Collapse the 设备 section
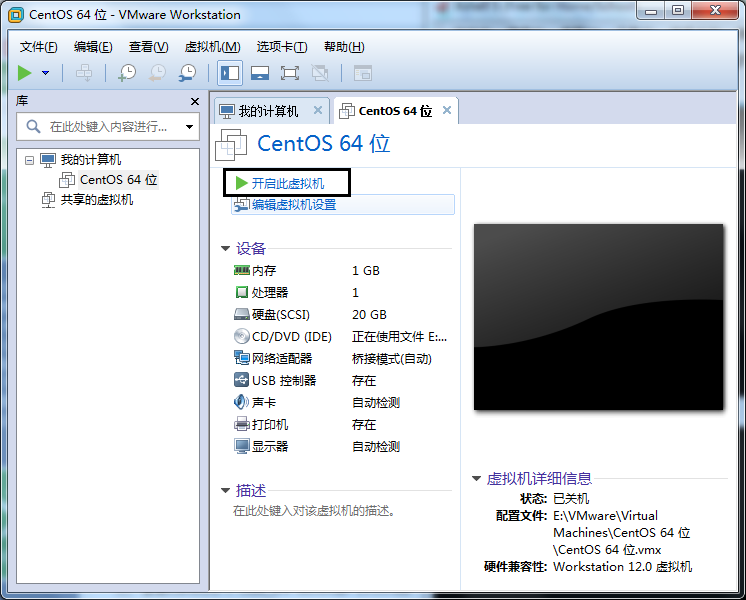The image size is (746, 600). point(226,248)
